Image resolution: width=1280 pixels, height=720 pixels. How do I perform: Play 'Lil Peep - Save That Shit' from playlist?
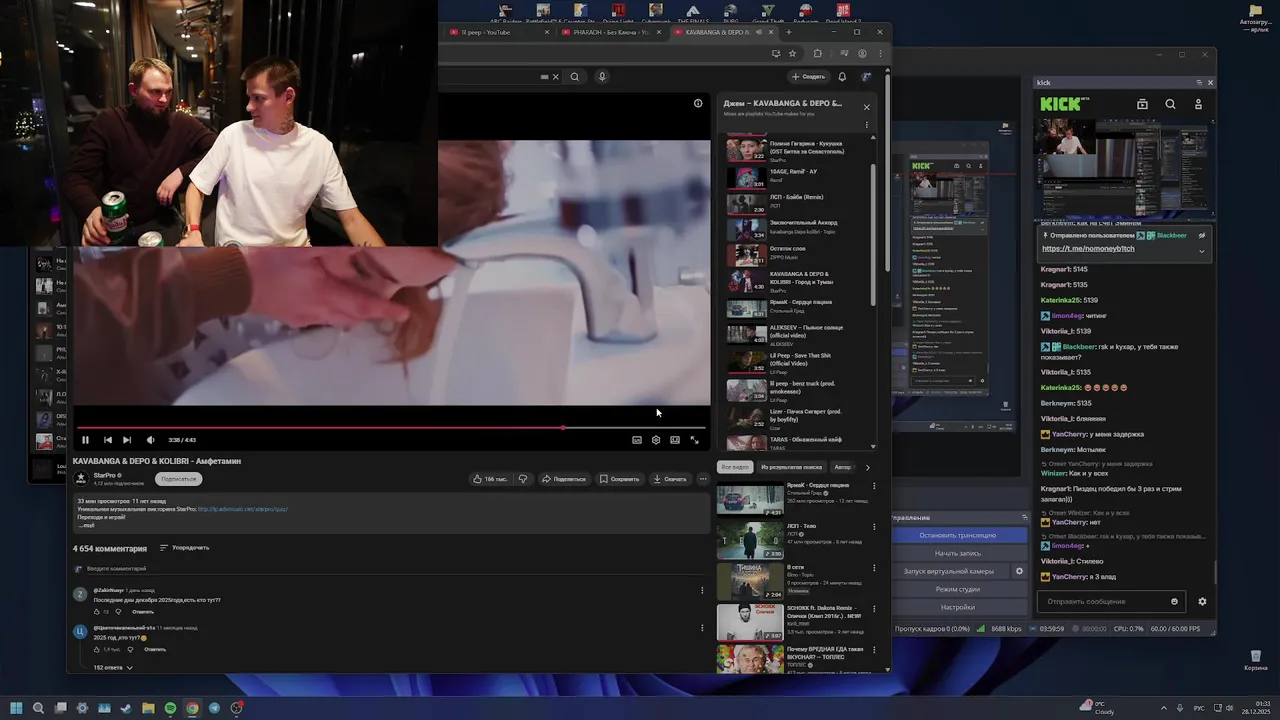(796, 361)
